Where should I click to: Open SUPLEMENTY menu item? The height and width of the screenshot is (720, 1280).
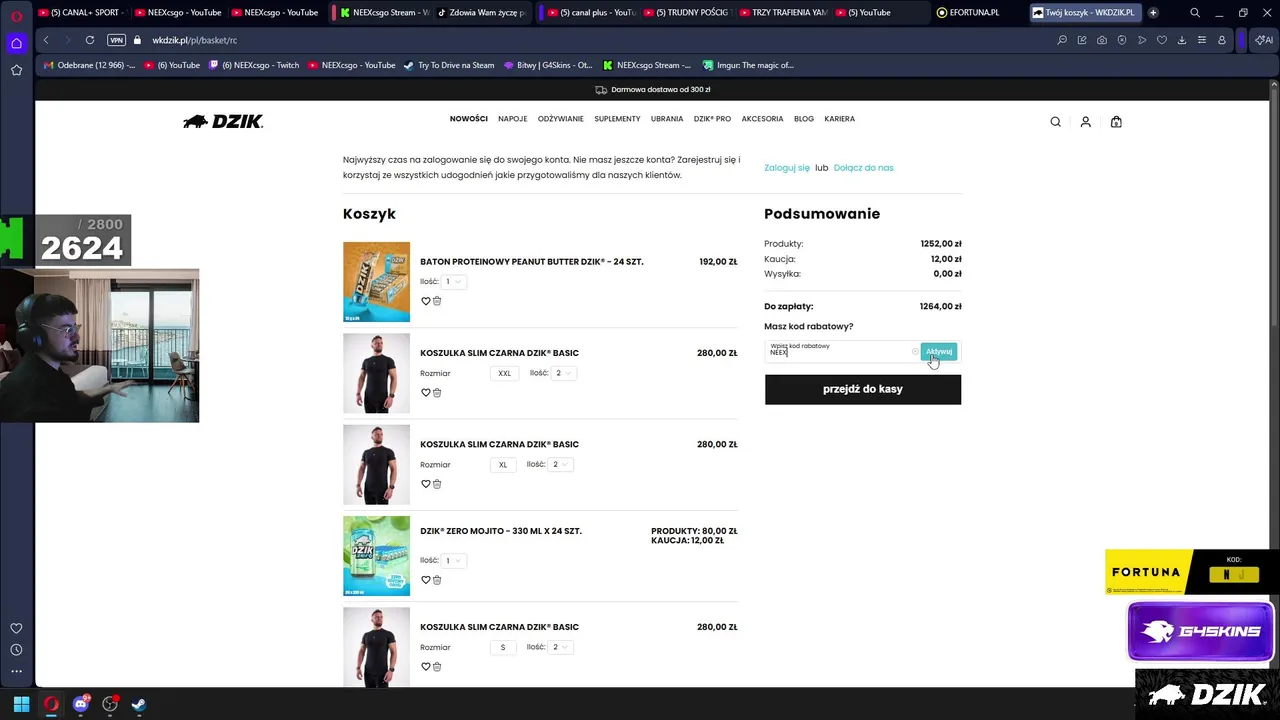tap(617, 119)
